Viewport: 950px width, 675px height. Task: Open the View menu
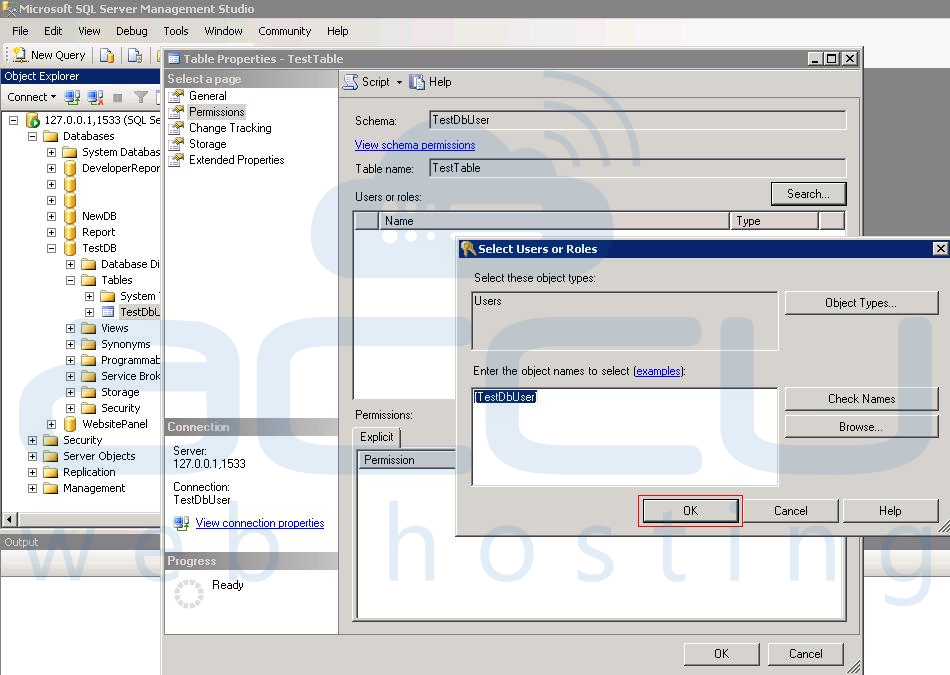89,31
